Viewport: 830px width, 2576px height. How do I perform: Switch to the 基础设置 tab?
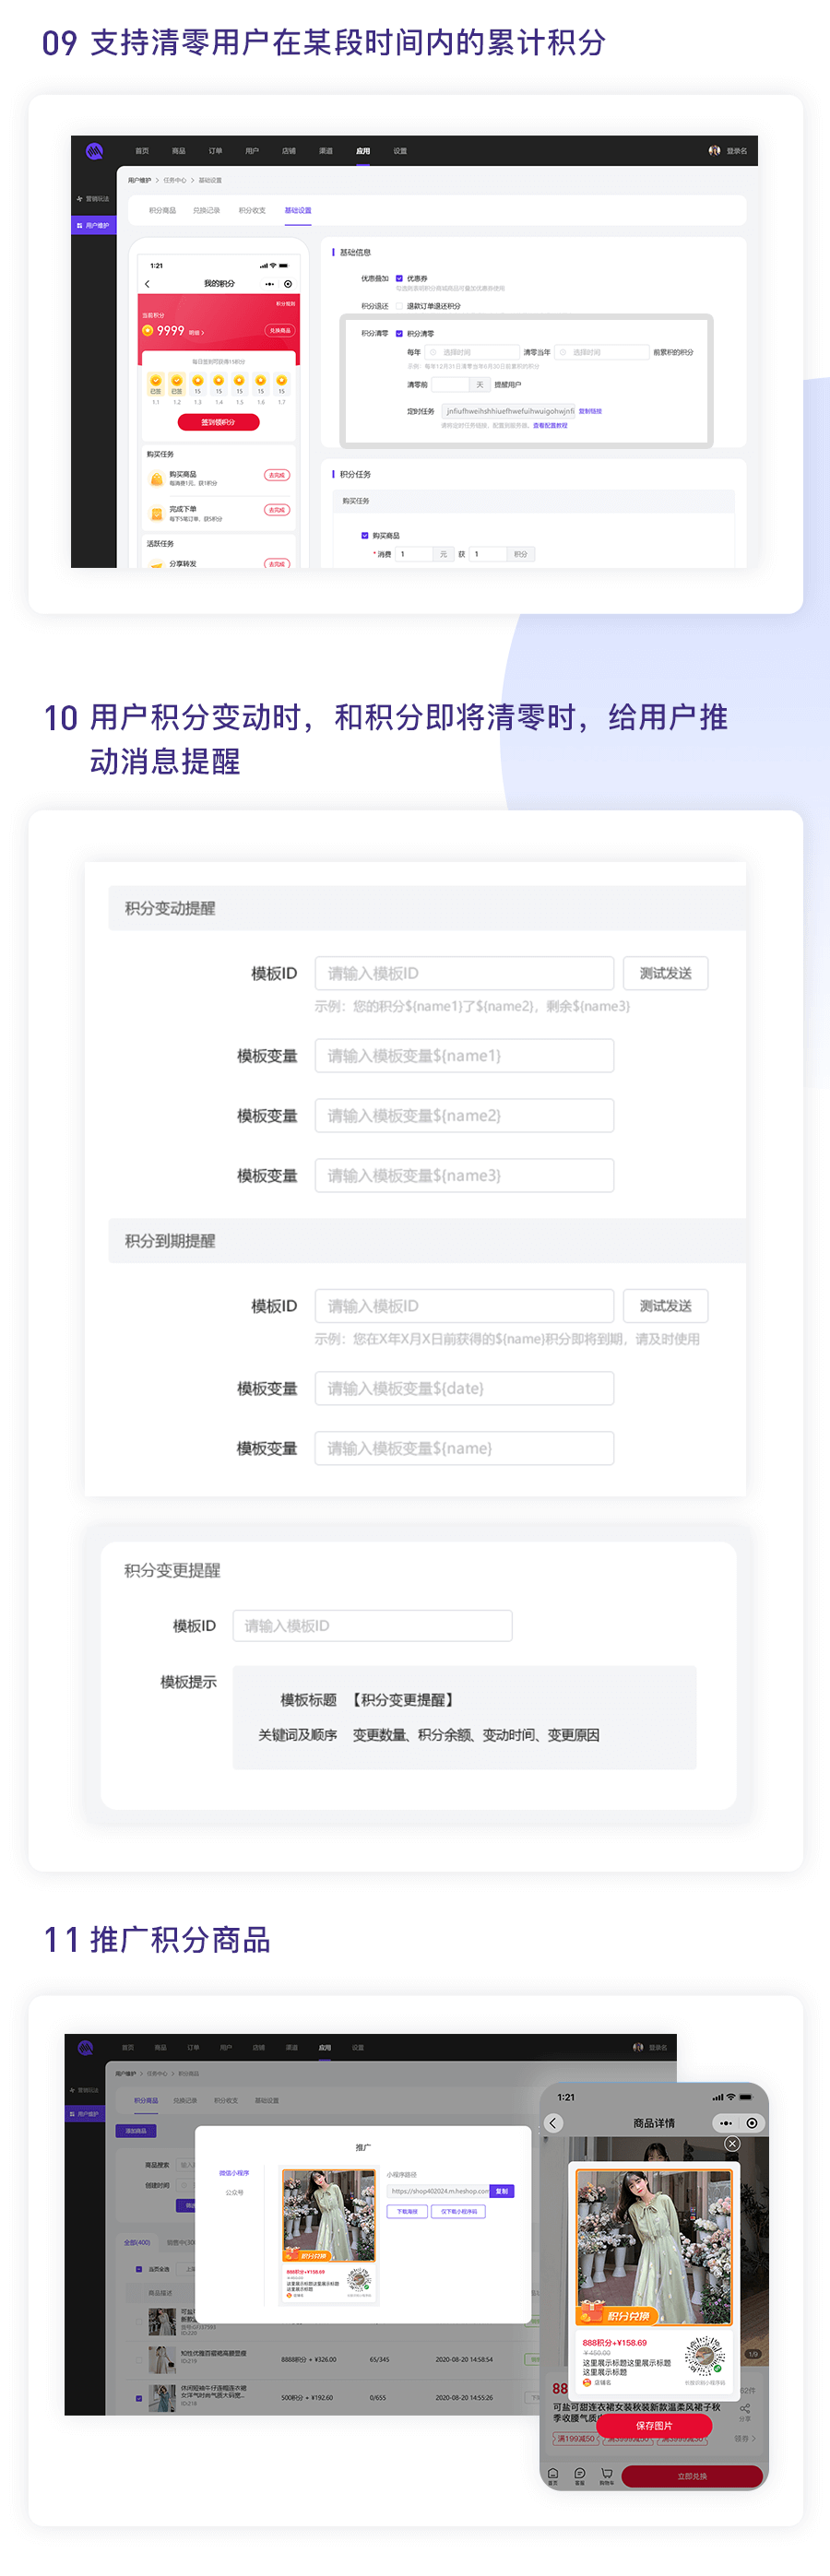pos(298,211)
